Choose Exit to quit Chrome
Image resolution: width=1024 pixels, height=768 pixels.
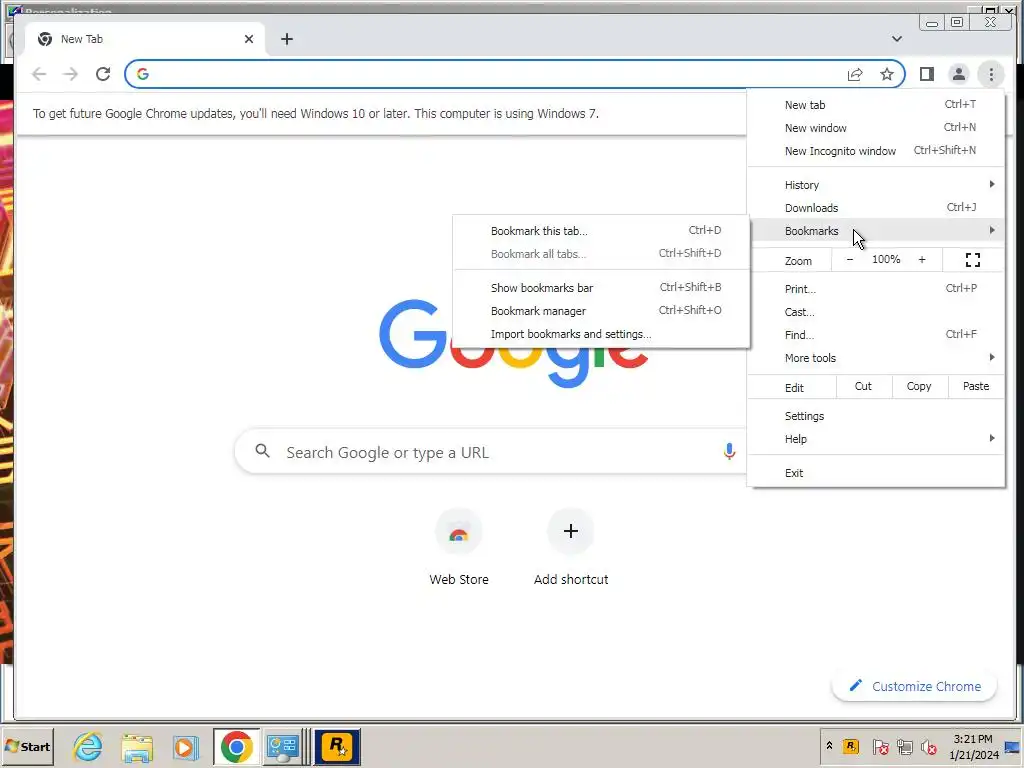point(876,473)
